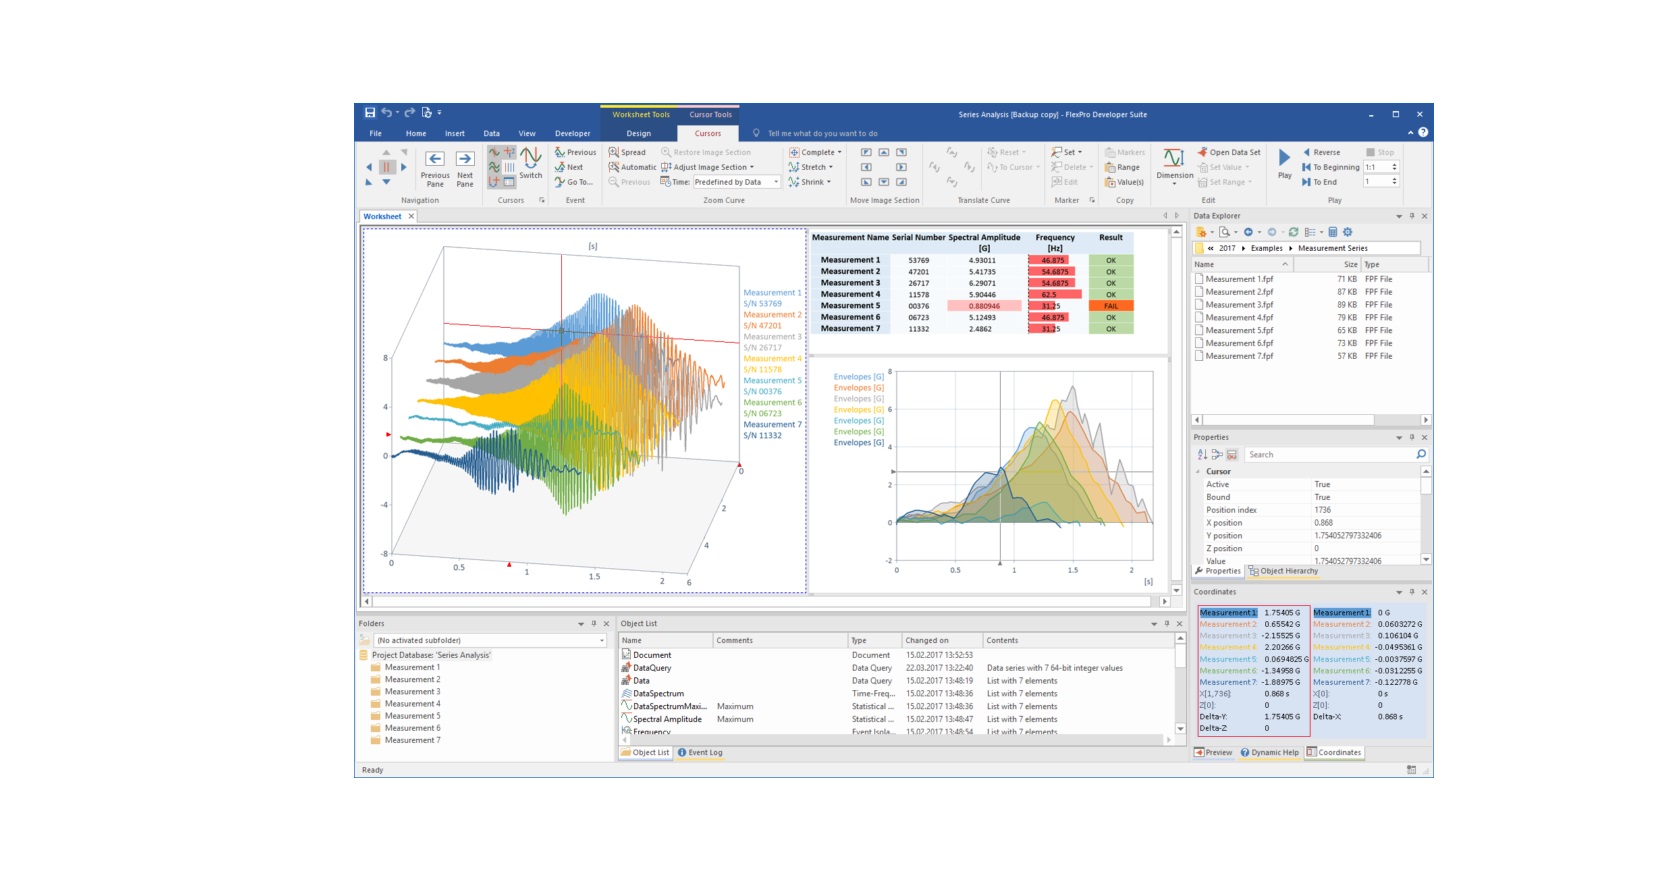Open the File menu
1680x885 pixels.
click(376, 133)
